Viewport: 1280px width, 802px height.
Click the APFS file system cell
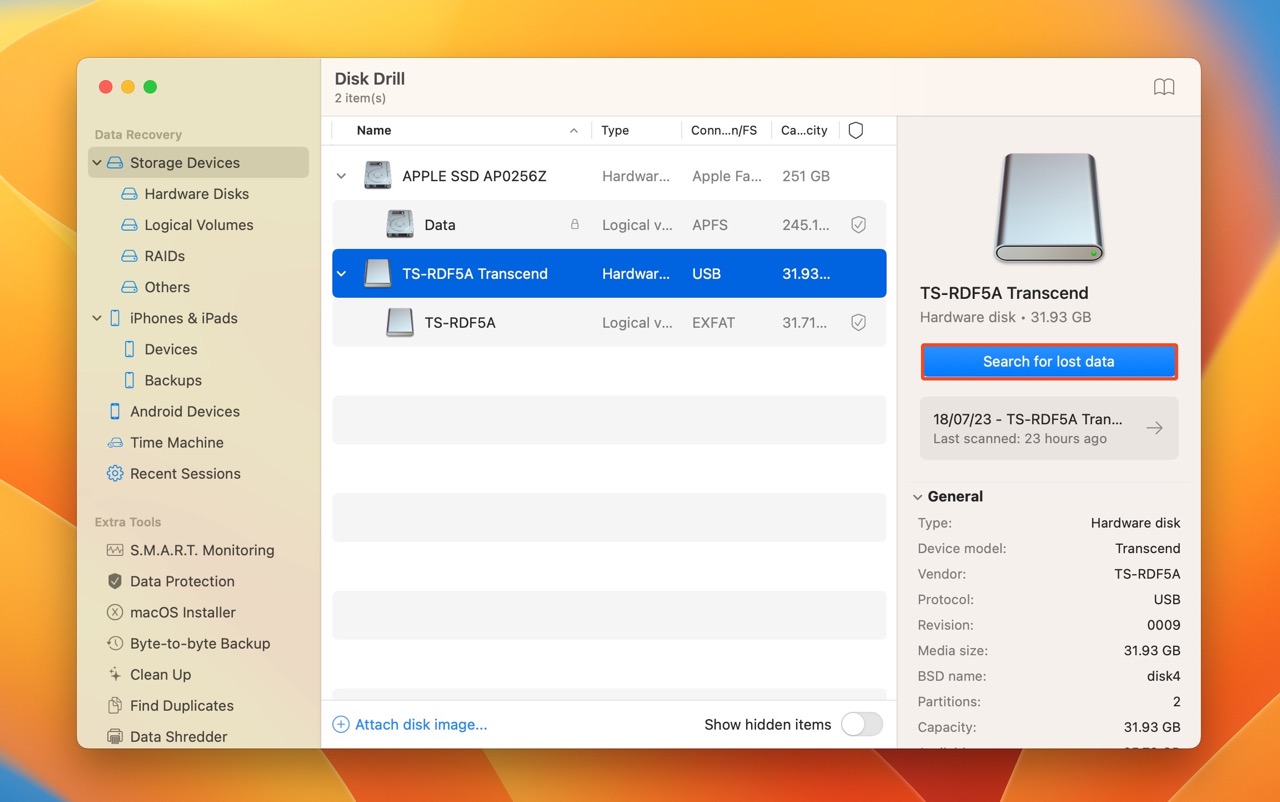[710, 225]
